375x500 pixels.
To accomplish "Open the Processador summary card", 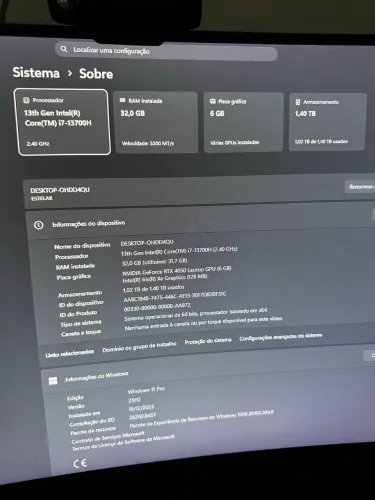I will pyautogui.click(x=63, y=122).
